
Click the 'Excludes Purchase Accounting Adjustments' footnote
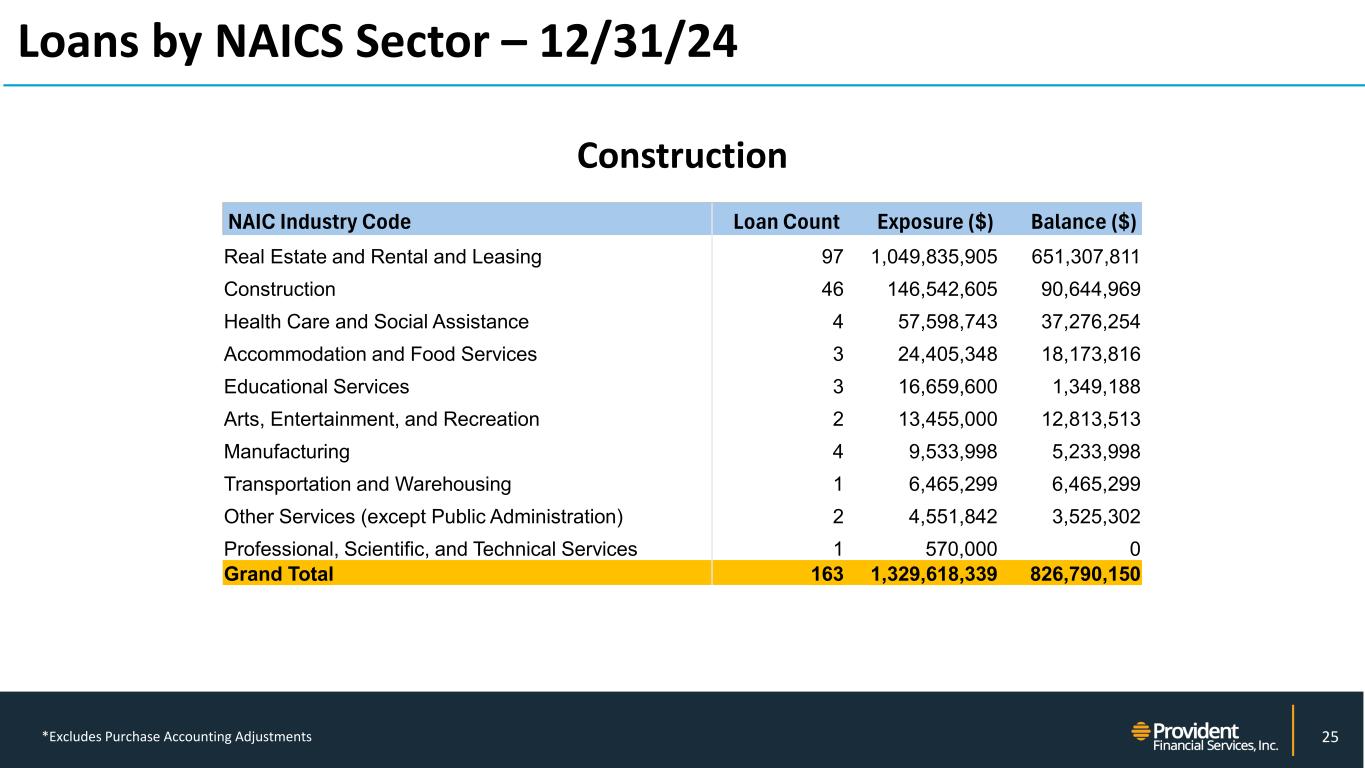(176, 737)
